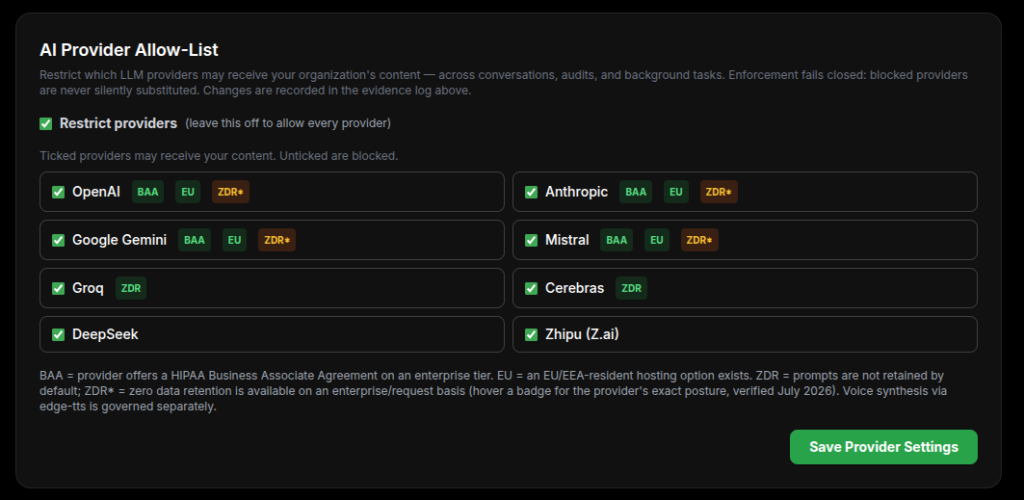
Task: Click the Restrict providers label
Action: point(118,123)
